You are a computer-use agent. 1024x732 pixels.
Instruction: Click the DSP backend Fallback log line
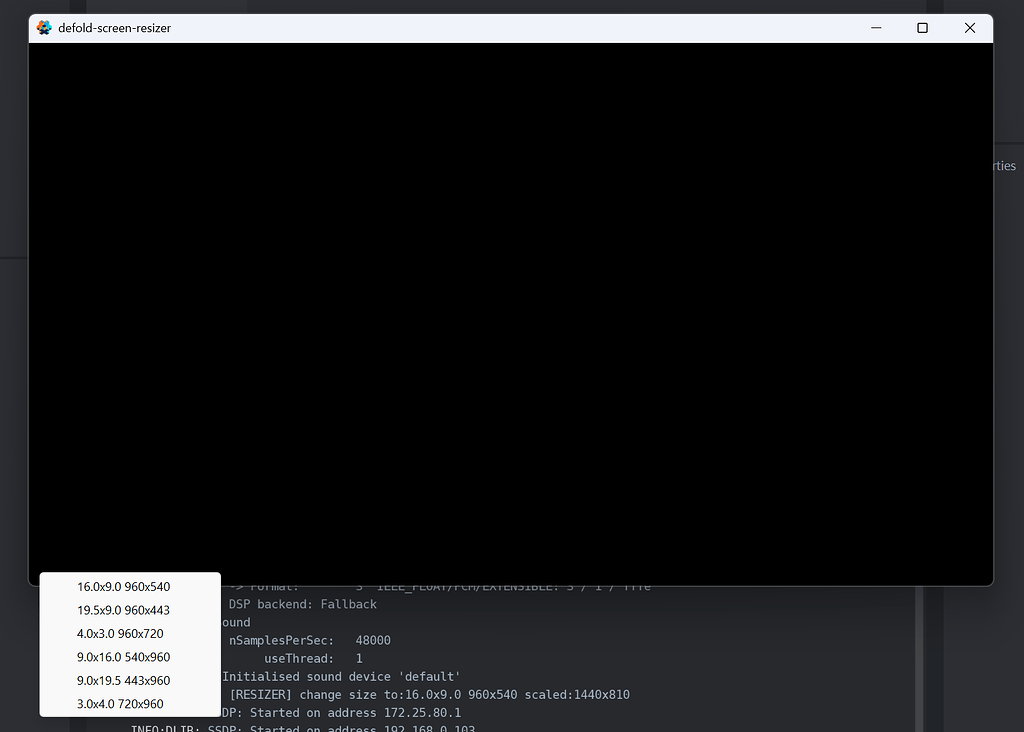(x=302, y=604)
